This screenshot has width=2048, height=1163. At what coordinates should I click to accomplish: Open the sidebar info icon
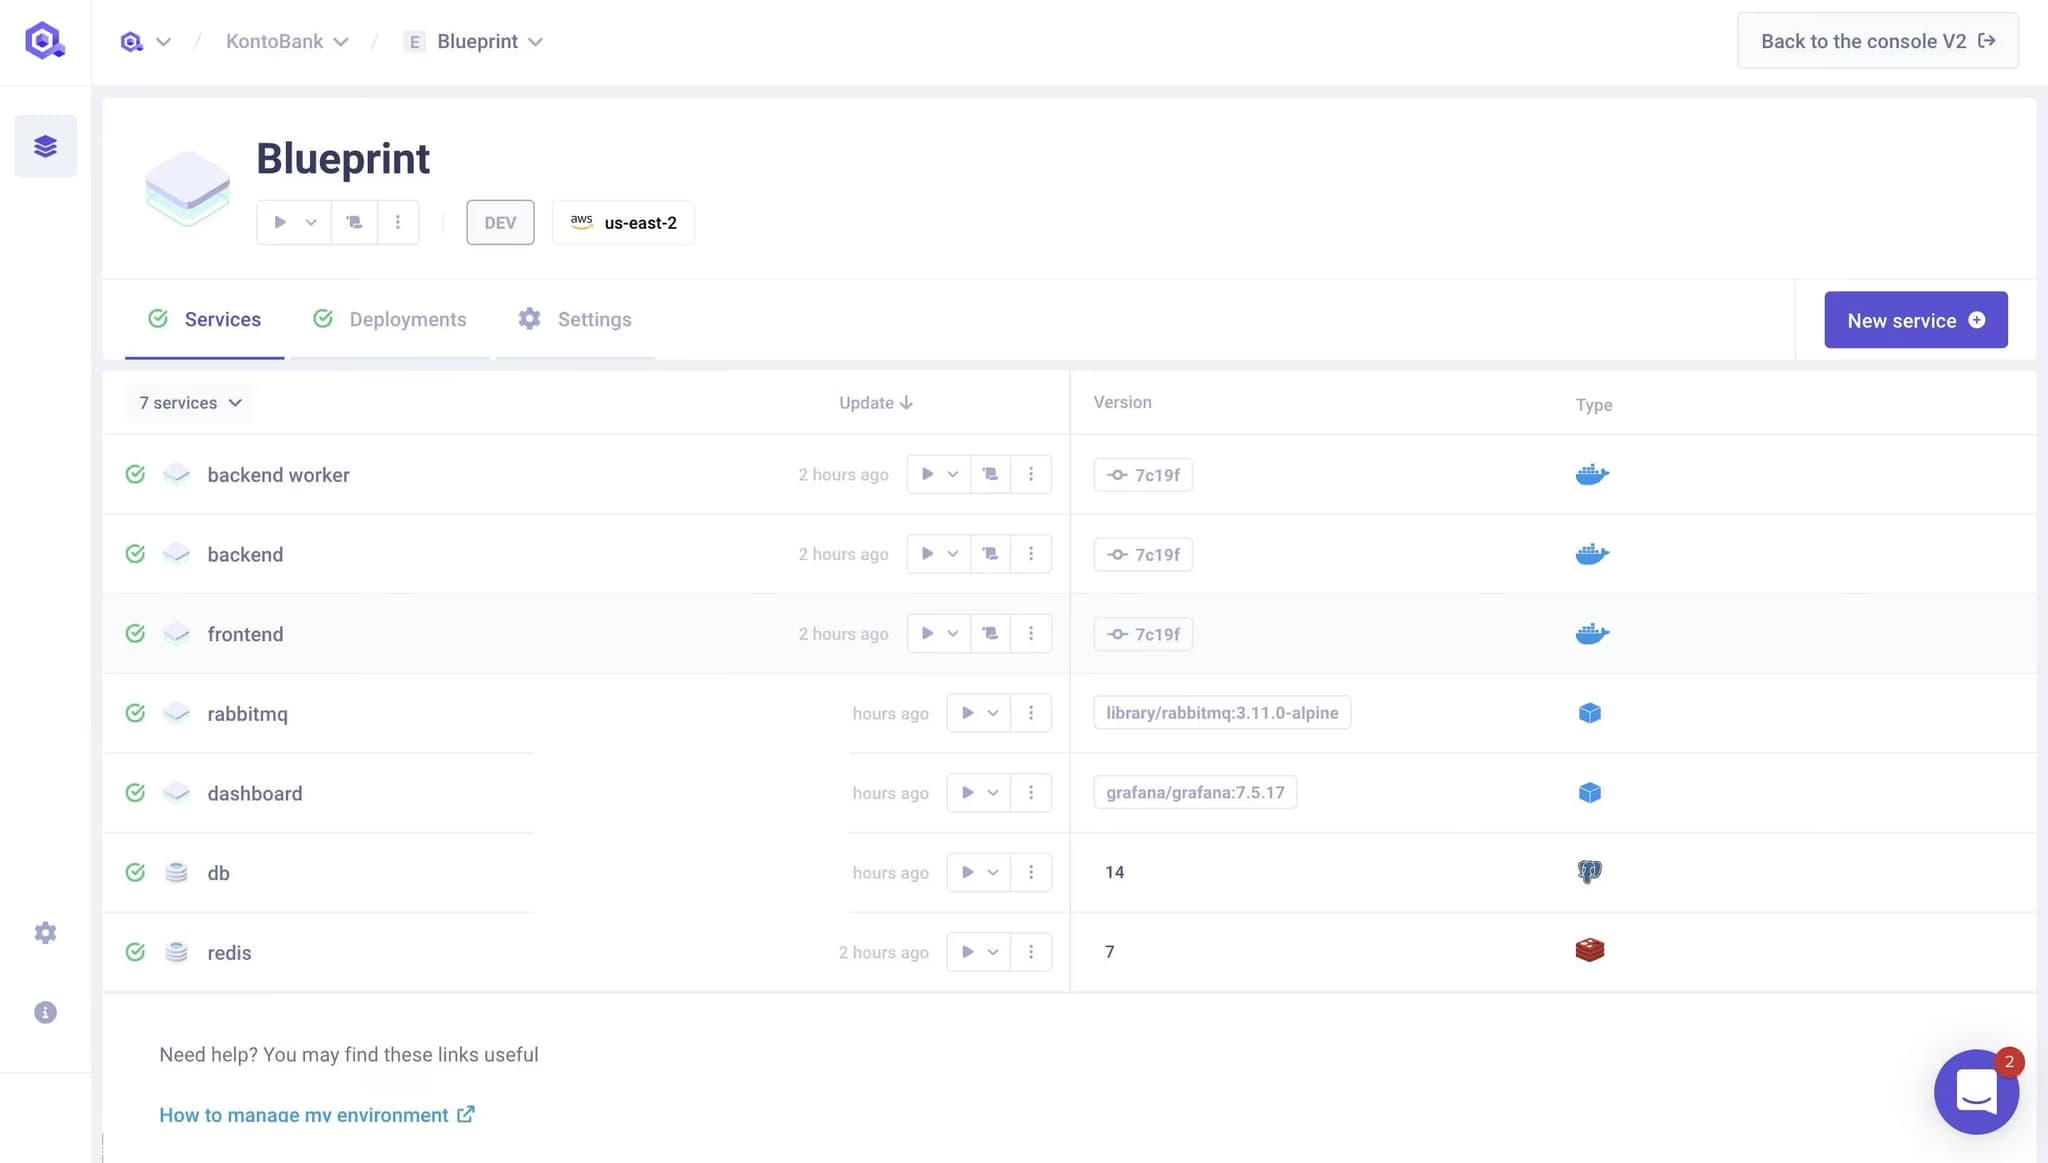(45, 1012)
